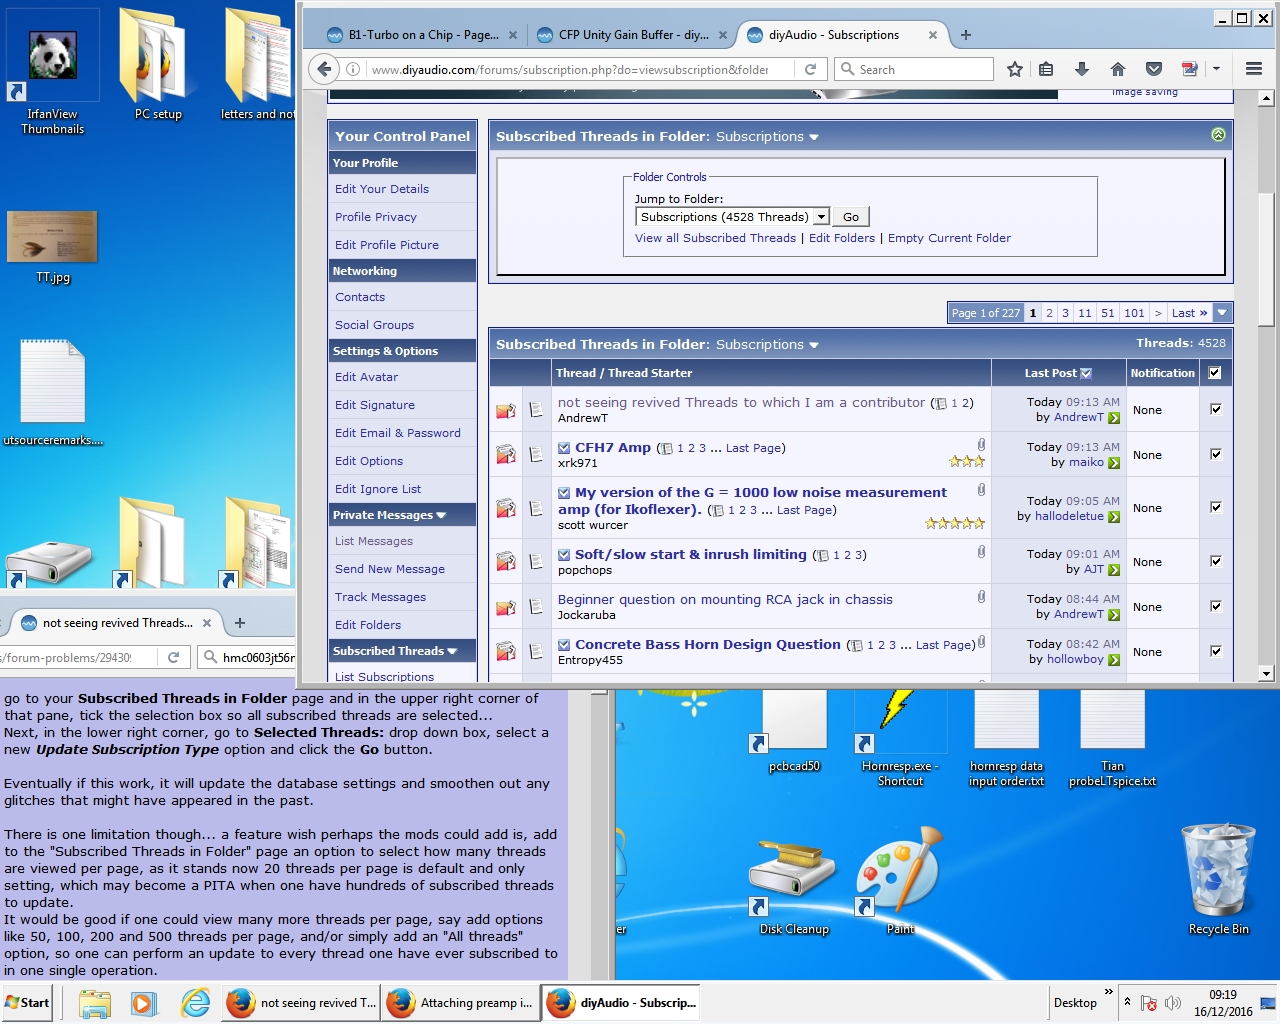This screenshot has width=1280, height=1024.
Task: Sort threads by Last Post column
Action: [1050, 373]
